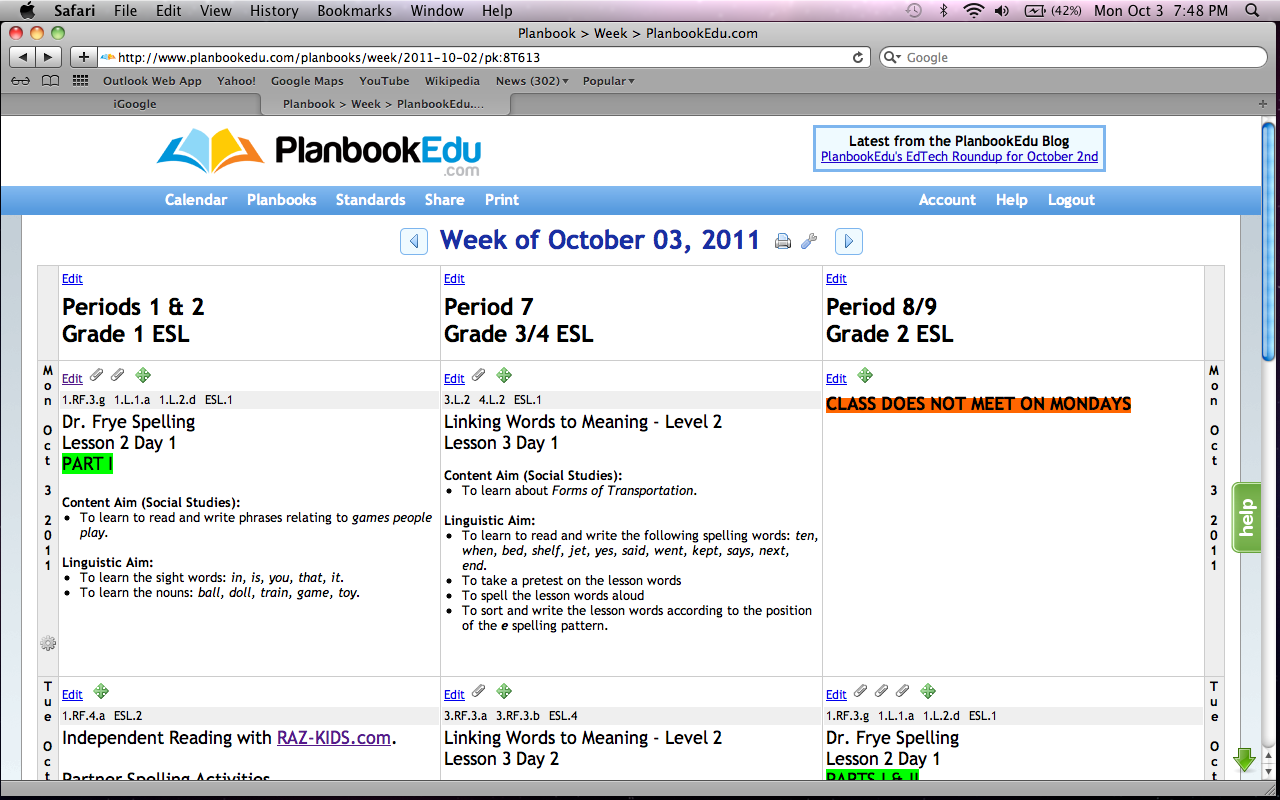Open the wrench settings icon beside the week title
Screen dimensions: 1280x800
pyautogui.click(x=809, y=240)
